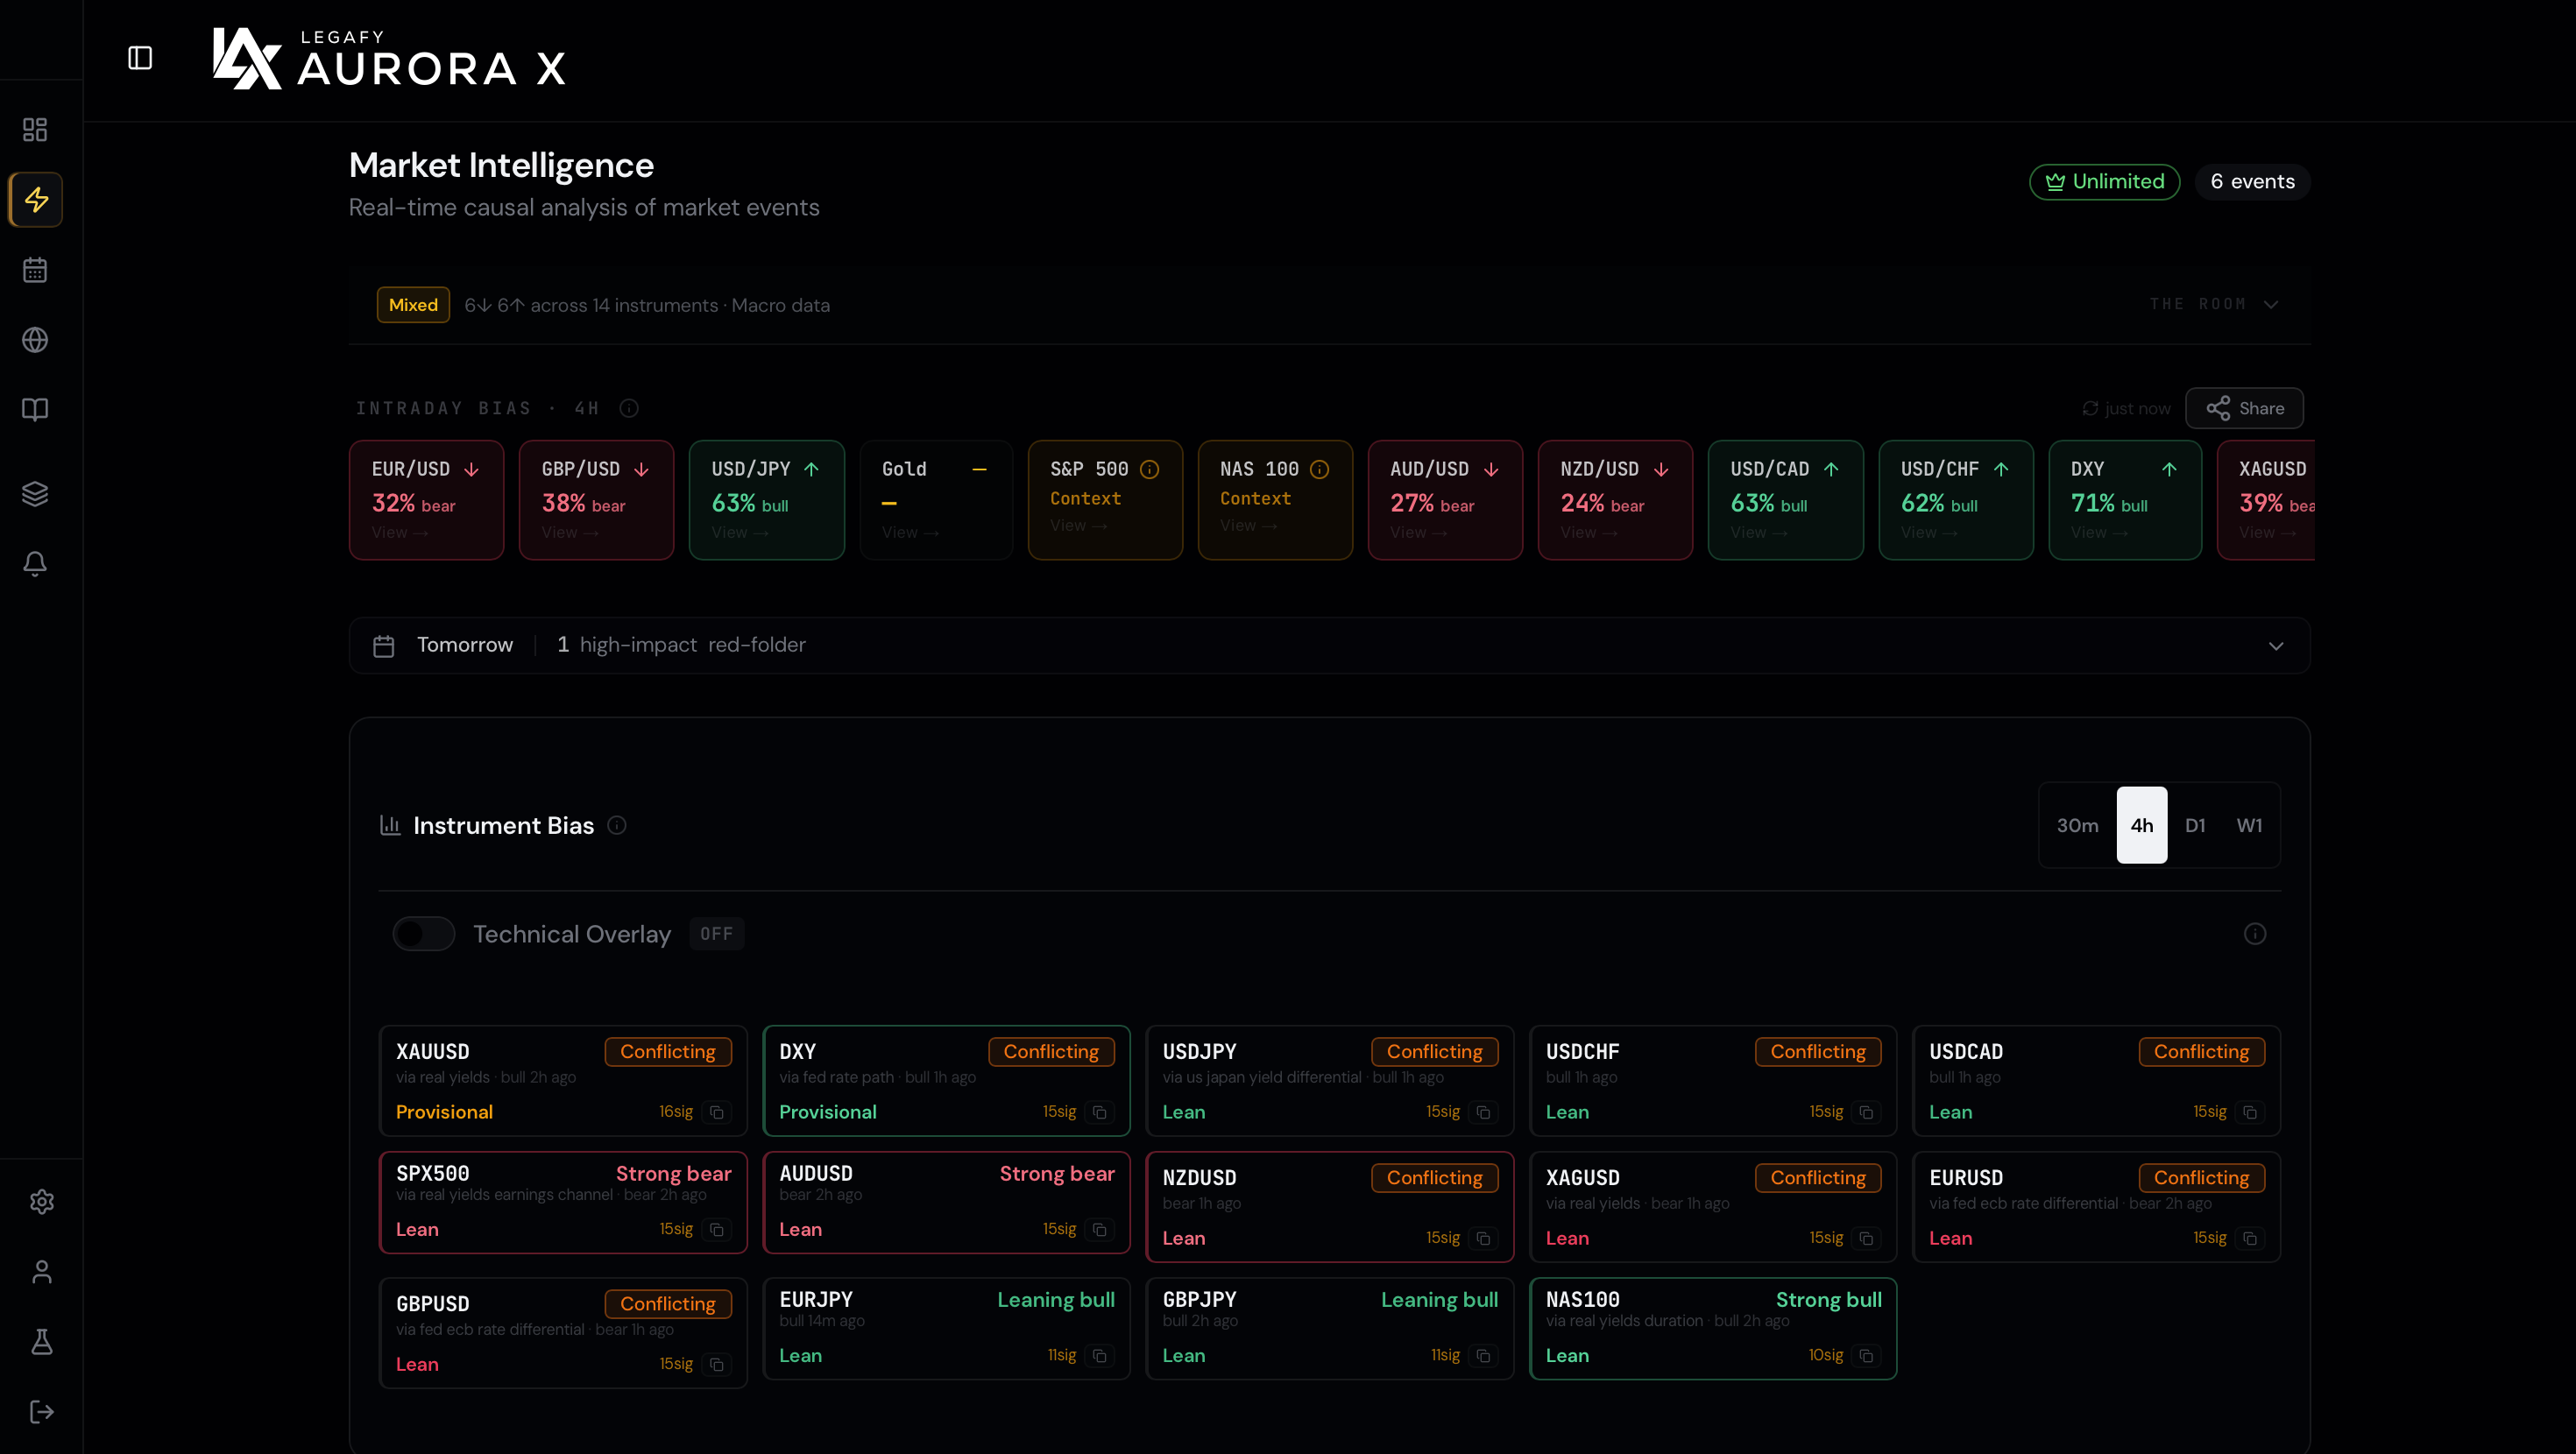Click the info icon on S&P 500 card
Image resolution: width=2576 pixels, height=1454 pixels.
click(x=1150, y=470)
